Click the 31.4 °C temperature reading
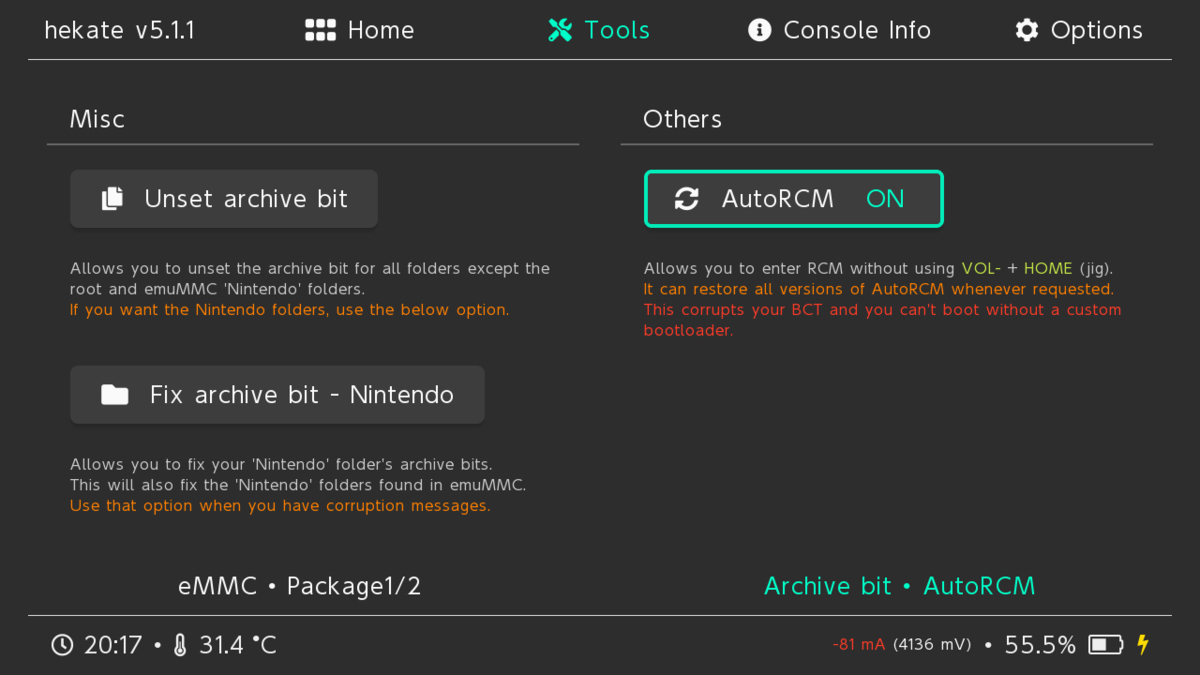The image size is (1200, 675). (238, 645)
